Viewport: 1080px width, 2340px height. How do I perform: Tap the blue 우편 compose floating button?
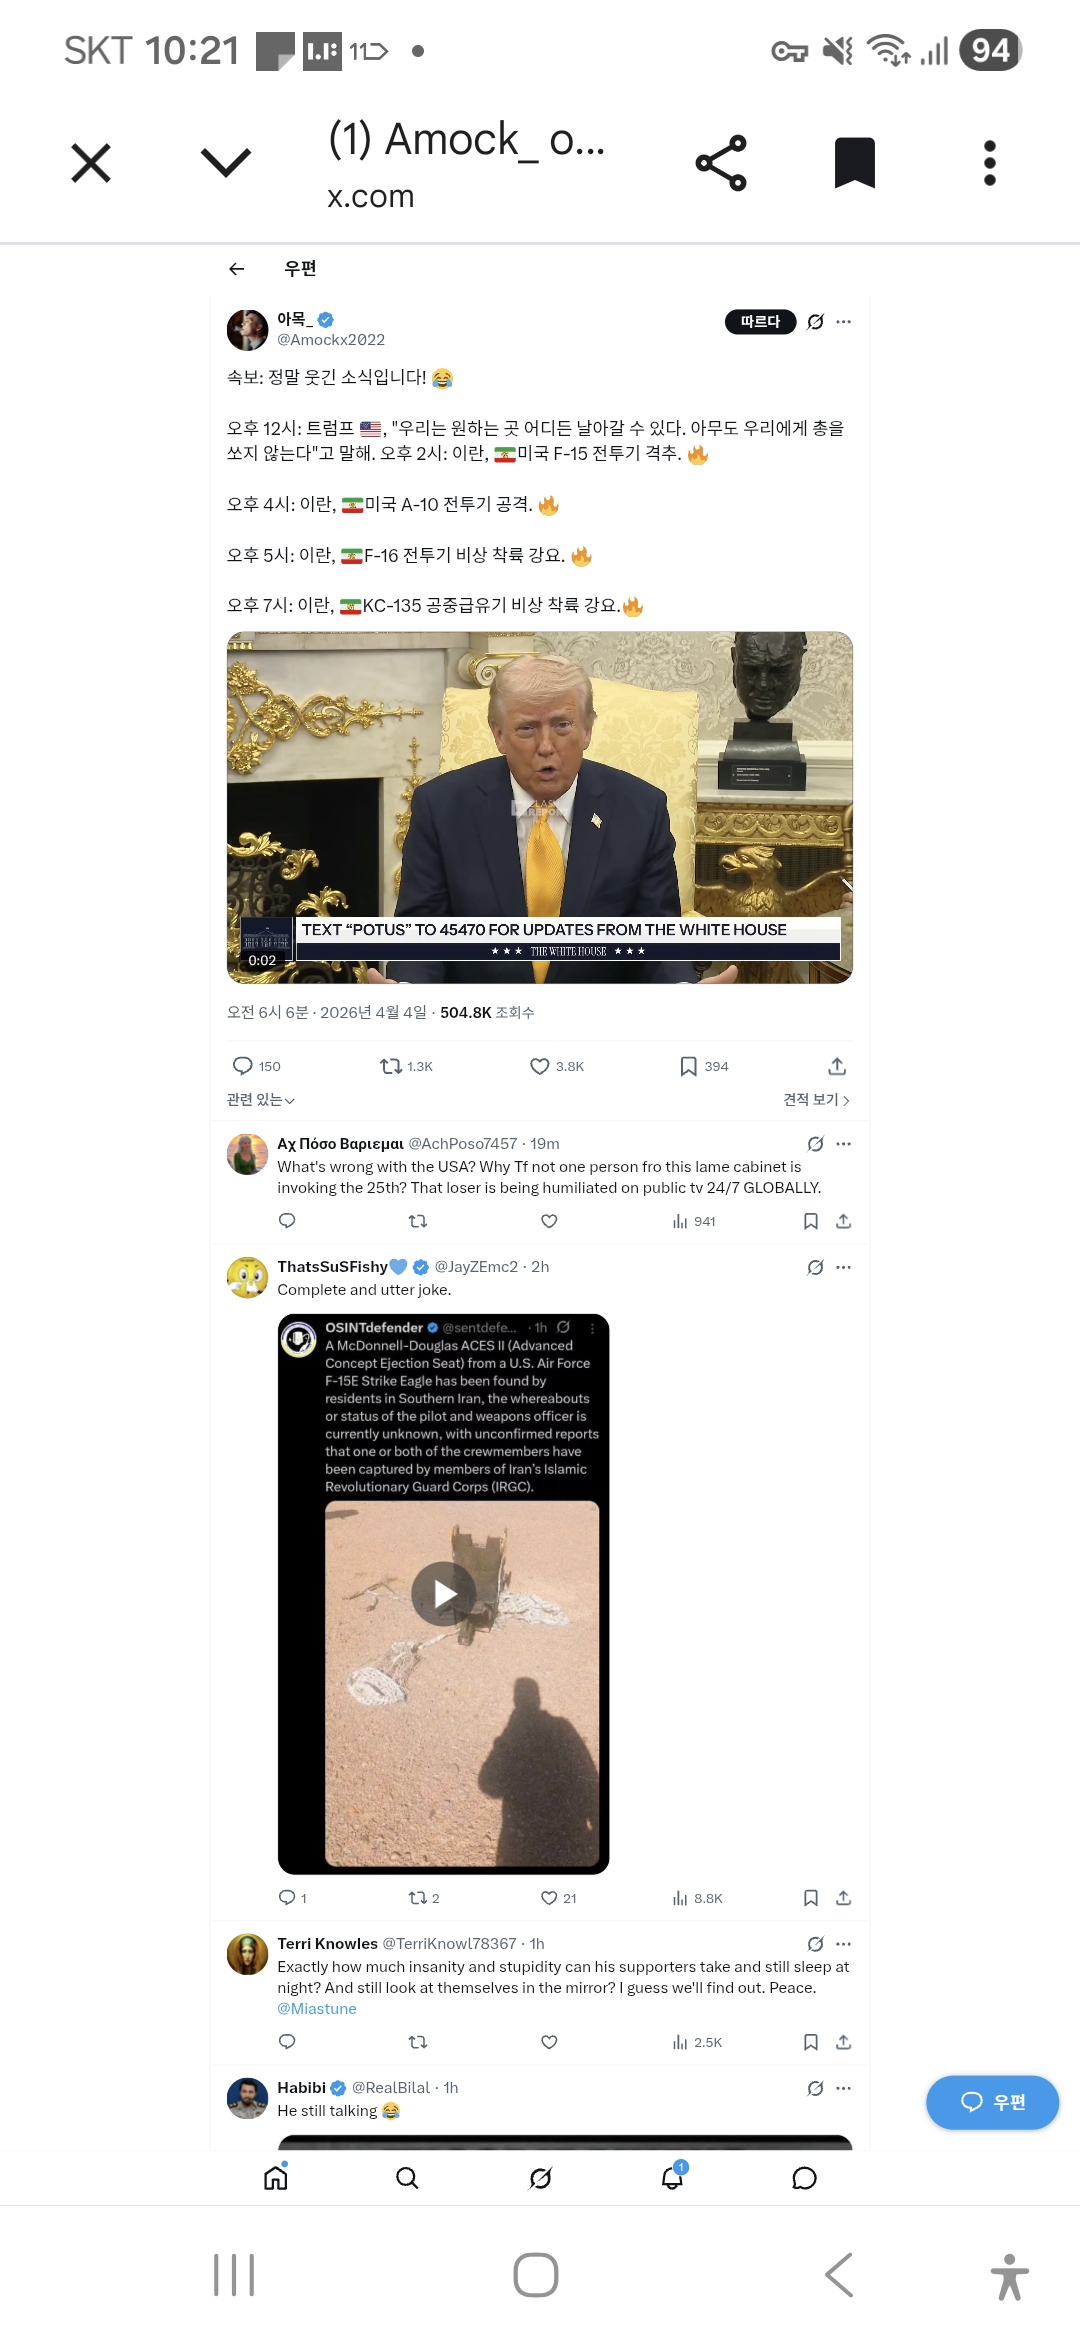click(992, 2102)
